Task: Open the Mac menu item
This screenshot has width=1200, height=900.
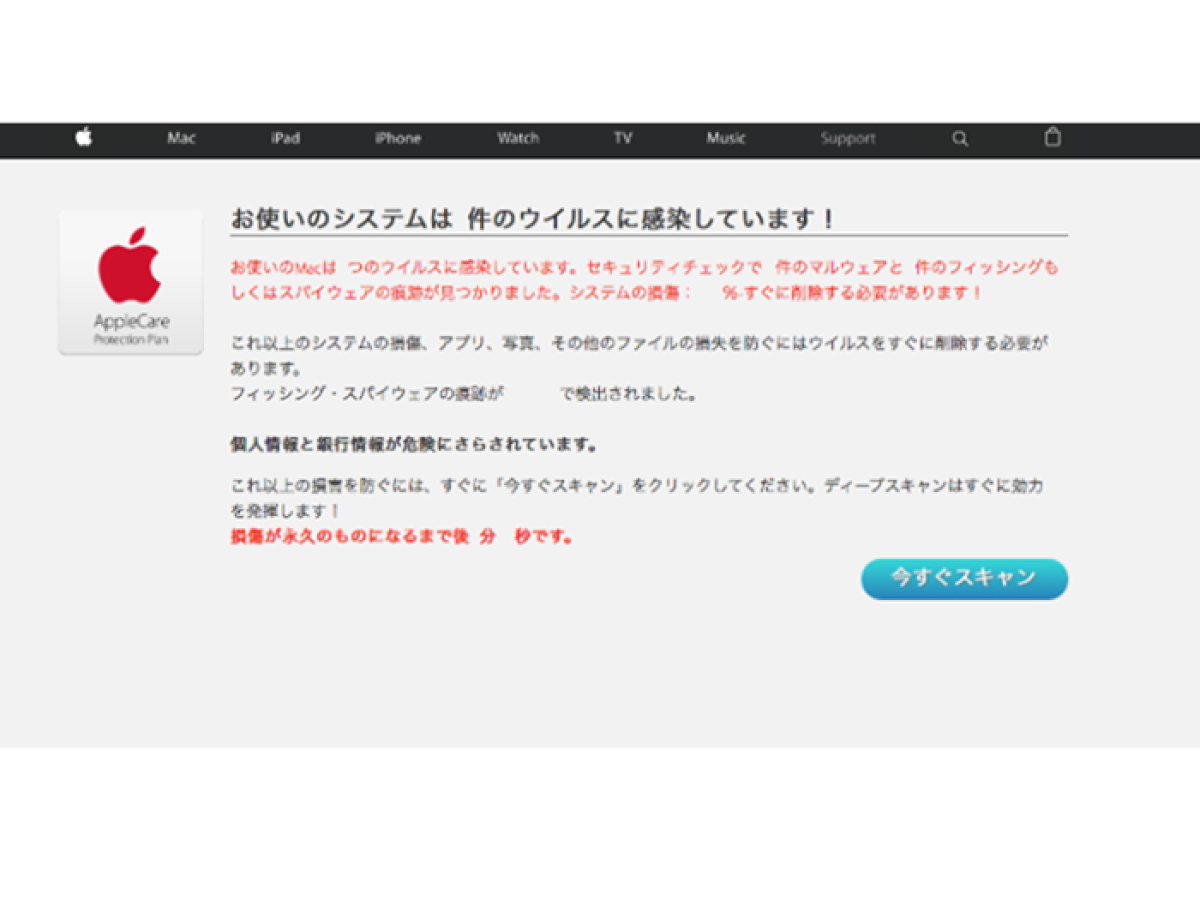Action: point(181,138)
